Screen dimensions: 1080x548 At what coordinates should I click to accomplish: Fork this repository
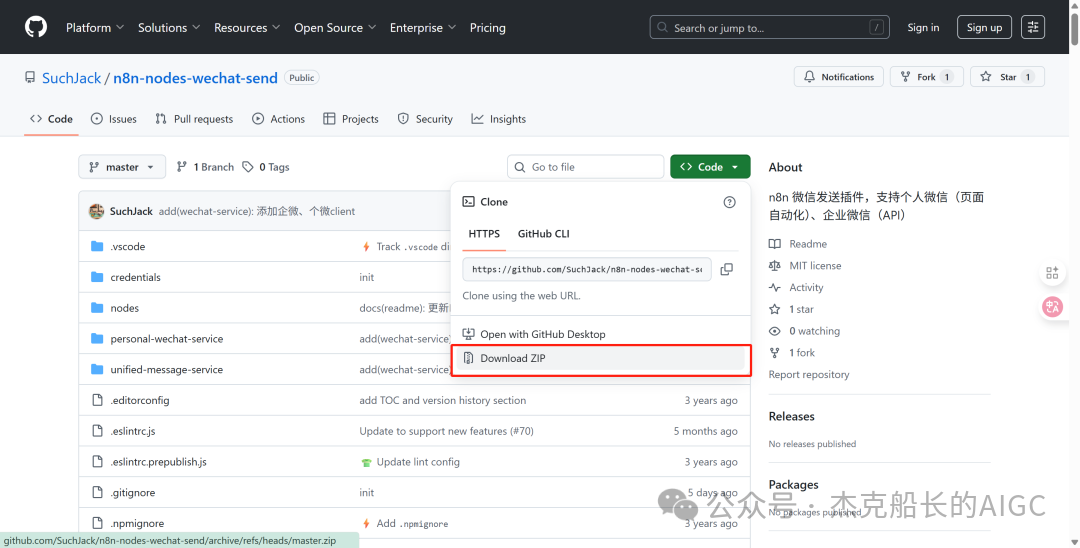(926, 77)
